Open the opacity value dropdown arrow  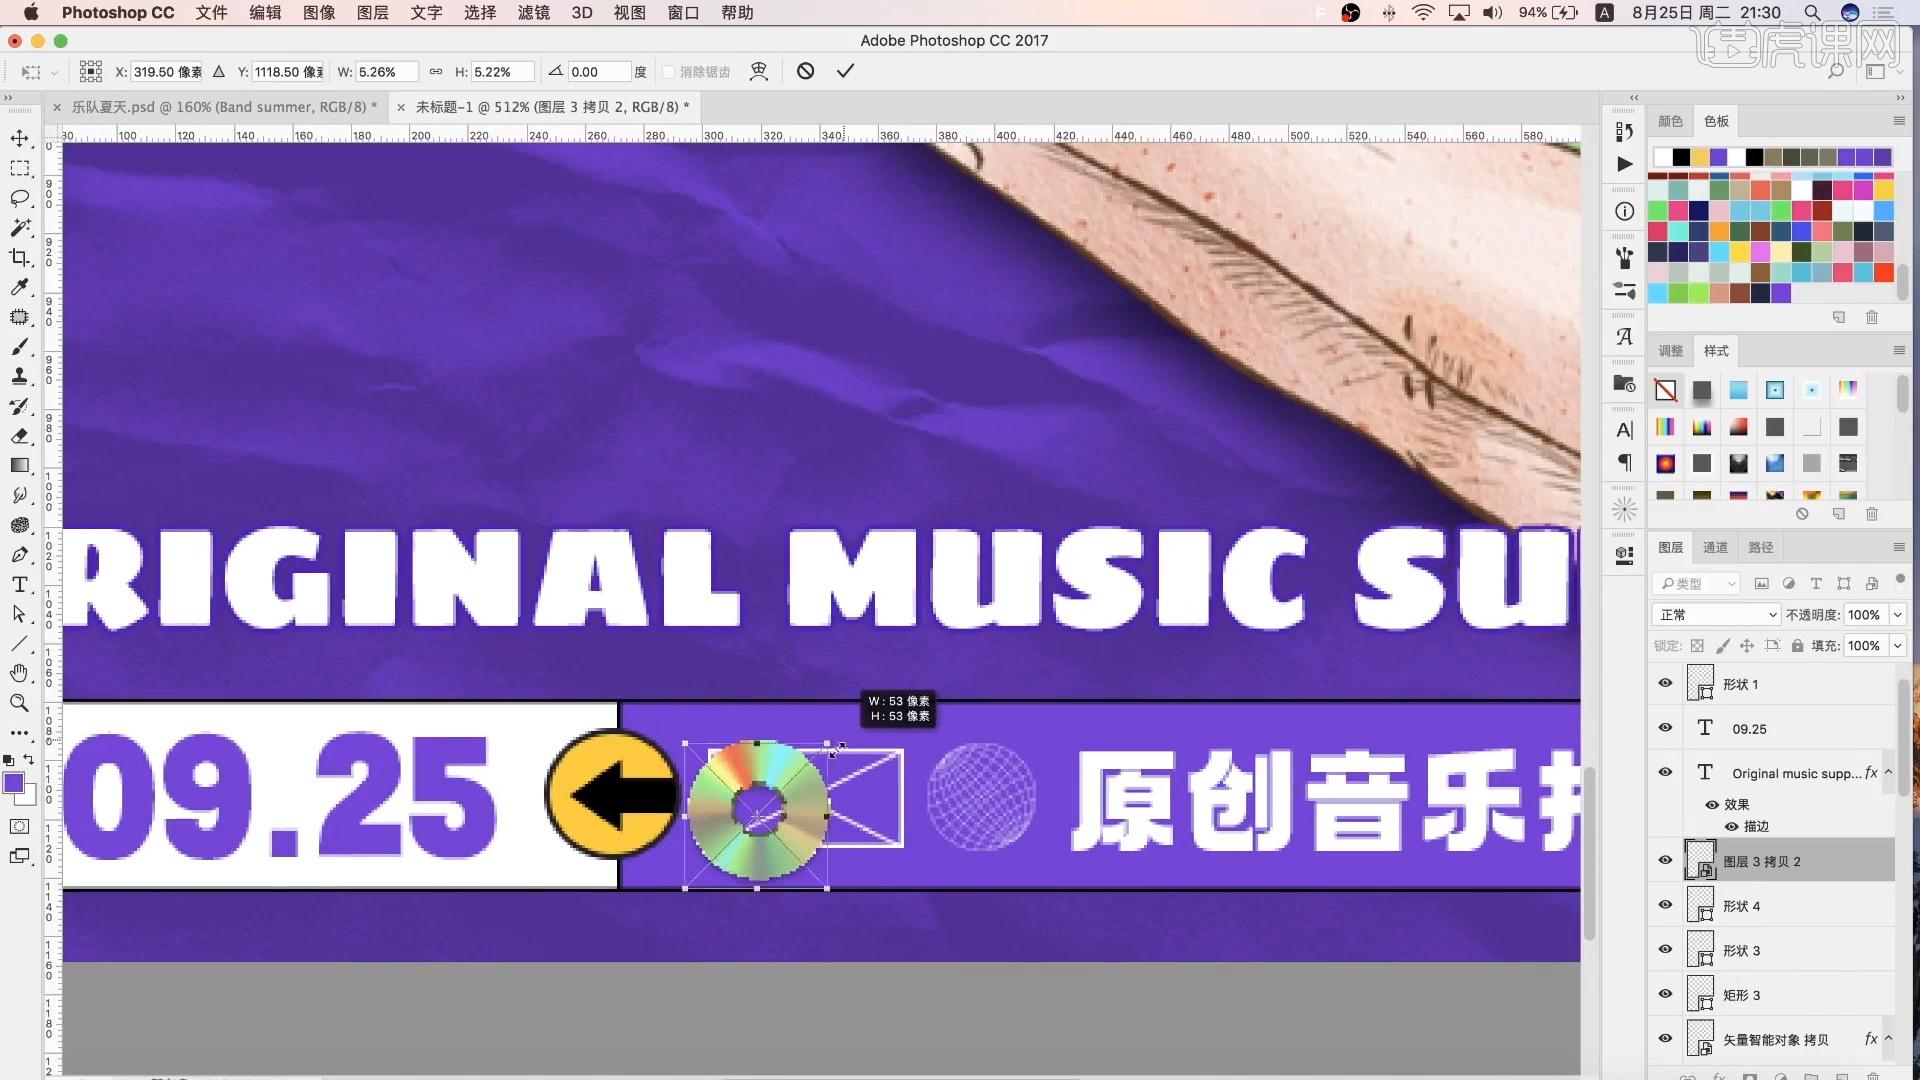[1897, 615]
